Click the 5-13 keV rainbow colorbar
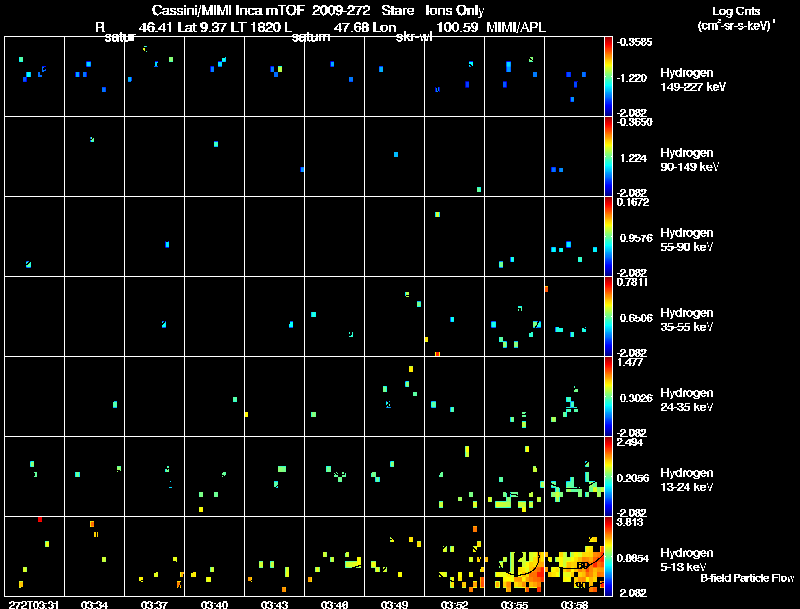This screenshot has height=609, width=800. pos(608,556)
